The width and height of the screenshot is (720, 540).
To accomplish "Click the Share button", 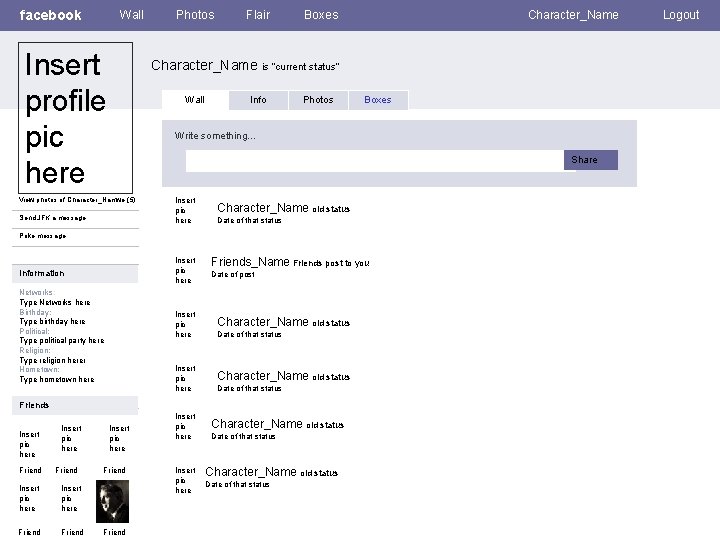I will [x=591, y=160].
